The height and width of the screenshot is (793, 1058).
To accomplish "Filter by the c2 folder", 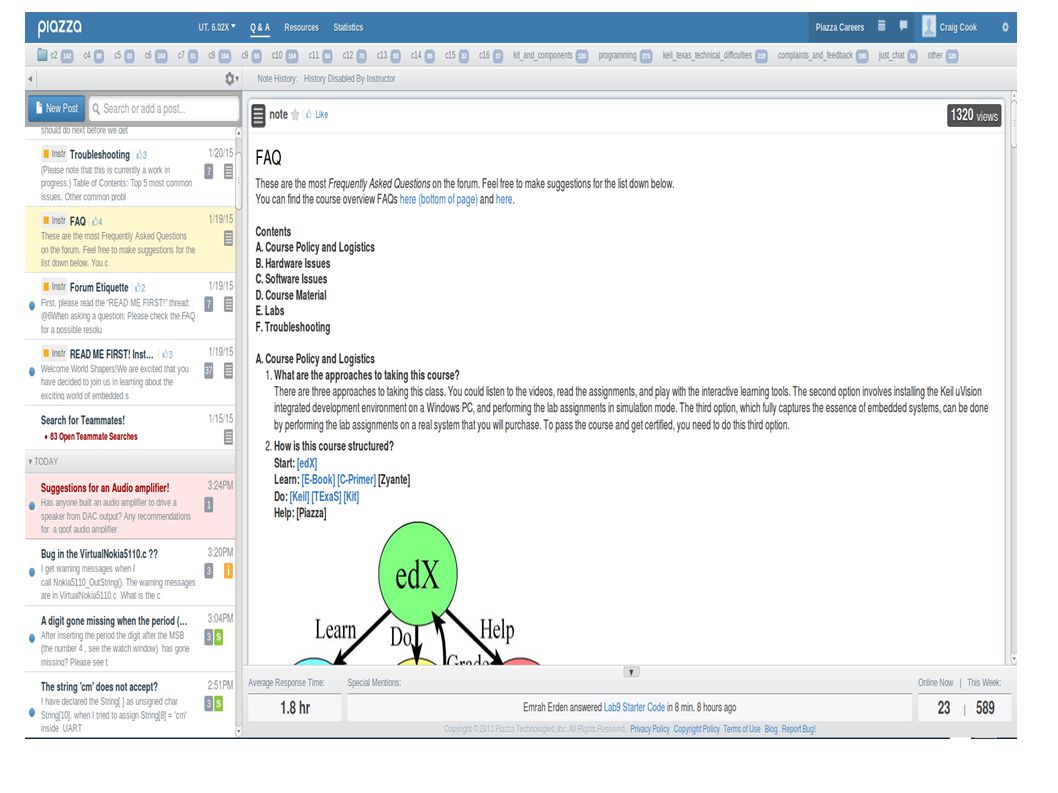I will pyautogui.click(x=55, y=55).
